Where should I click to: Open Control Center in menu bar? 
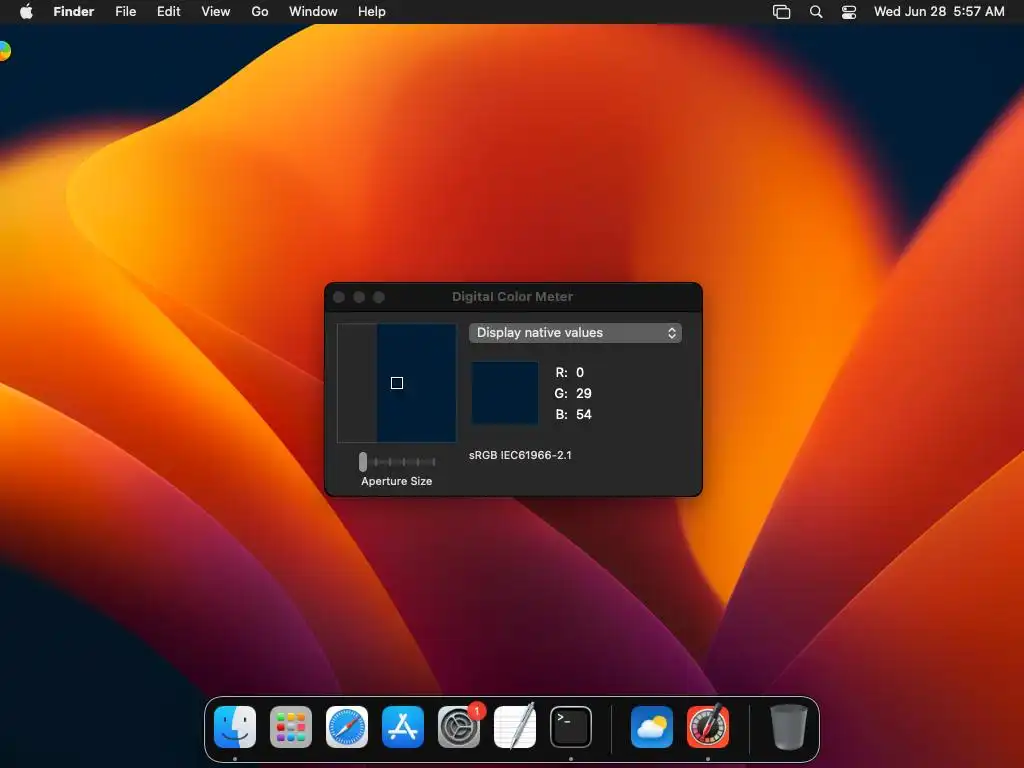[848, 11]
